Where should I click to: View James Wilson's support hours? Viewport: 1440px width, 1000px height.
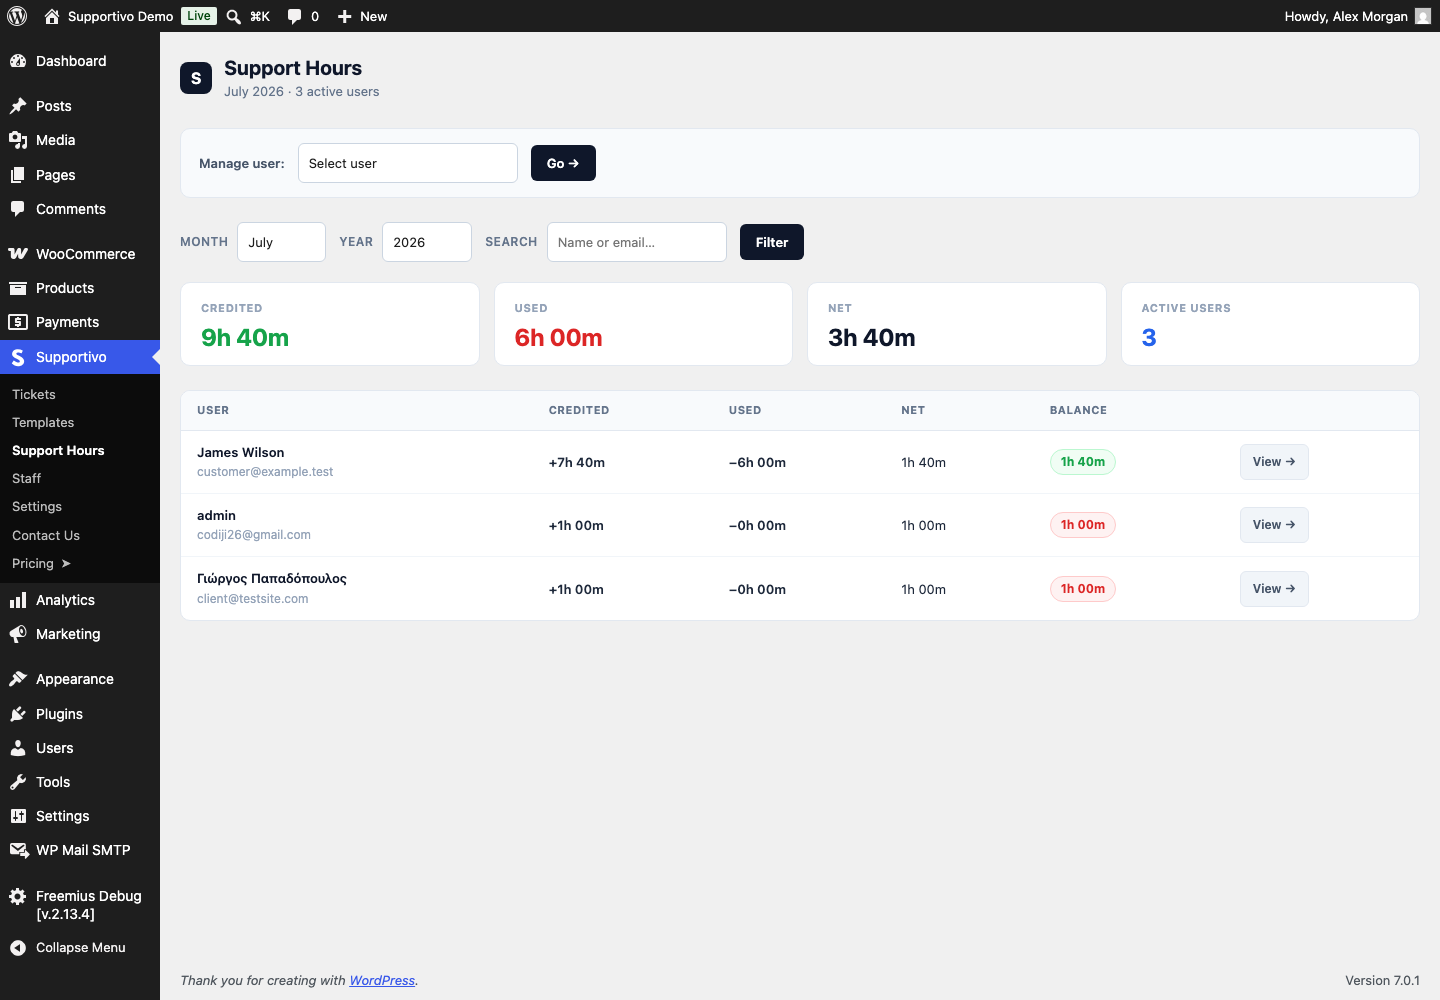point(1274,462)
